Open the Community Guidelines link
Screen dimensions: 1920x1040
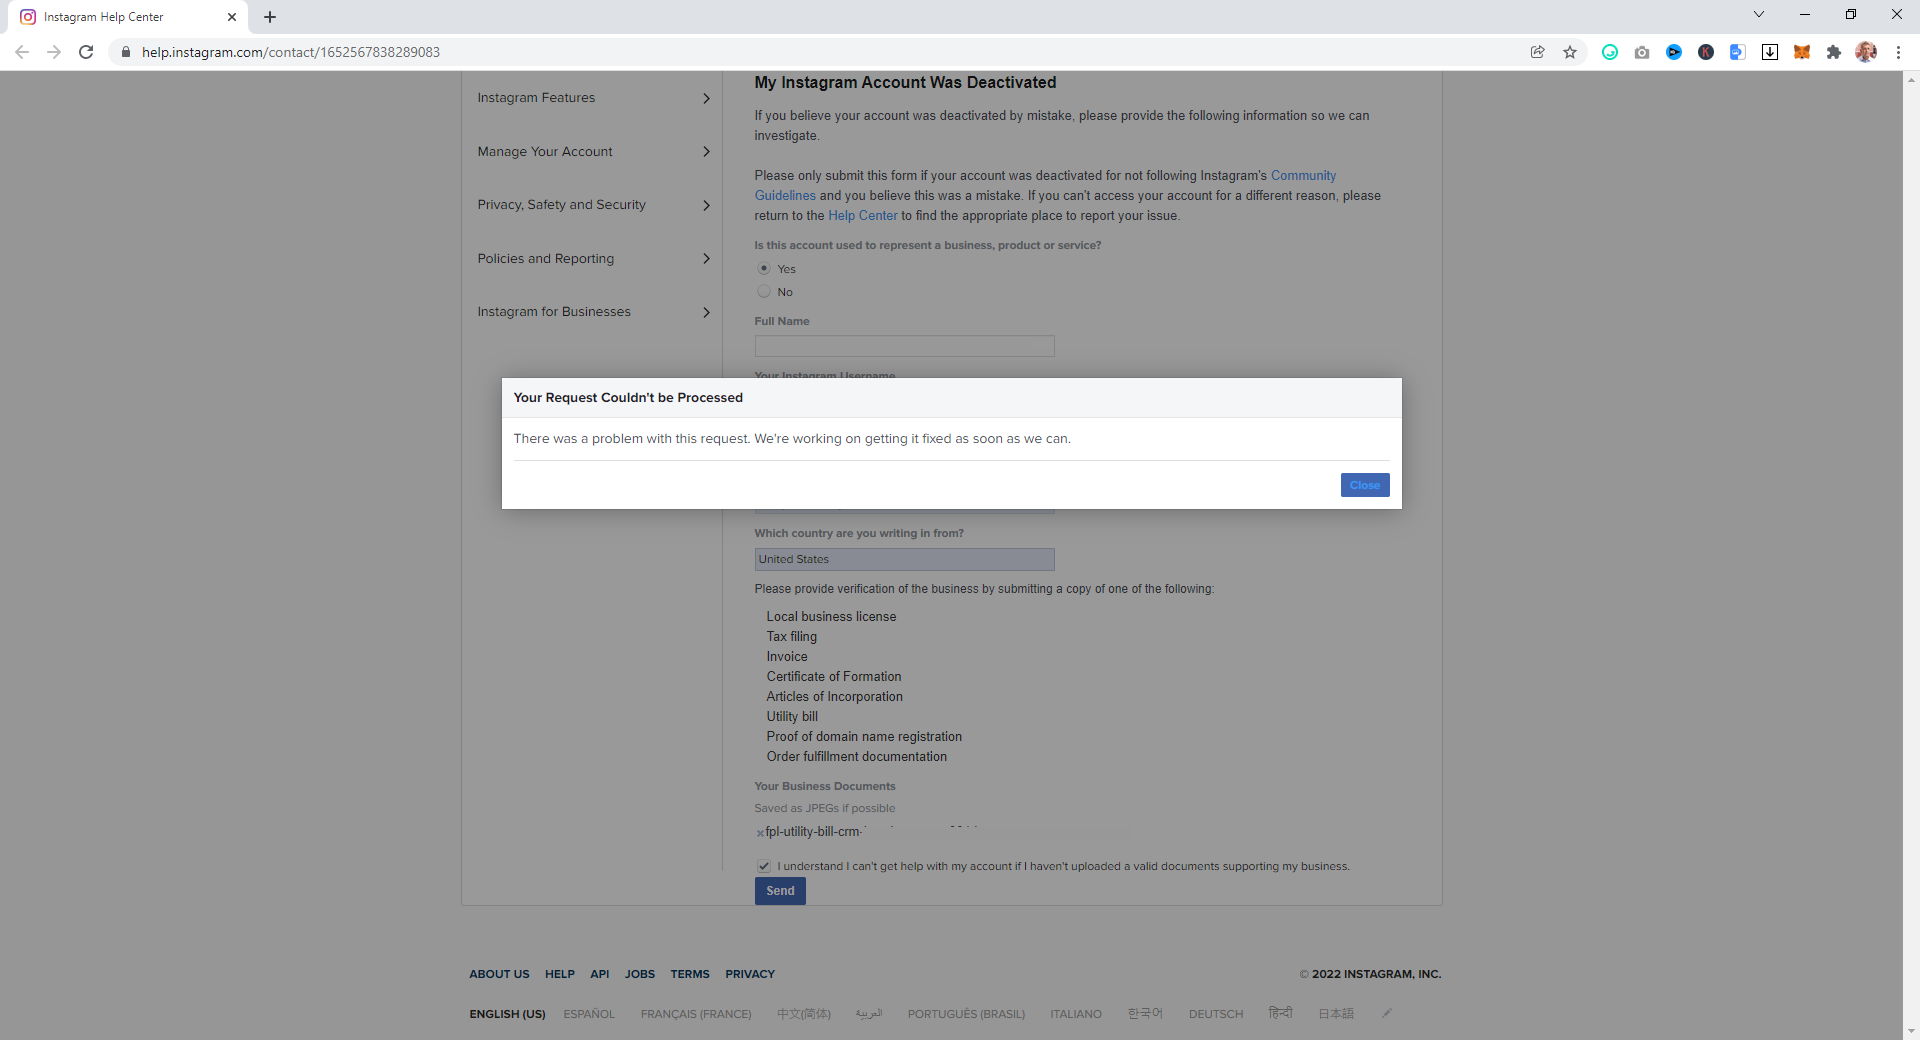coord(1303,176)
